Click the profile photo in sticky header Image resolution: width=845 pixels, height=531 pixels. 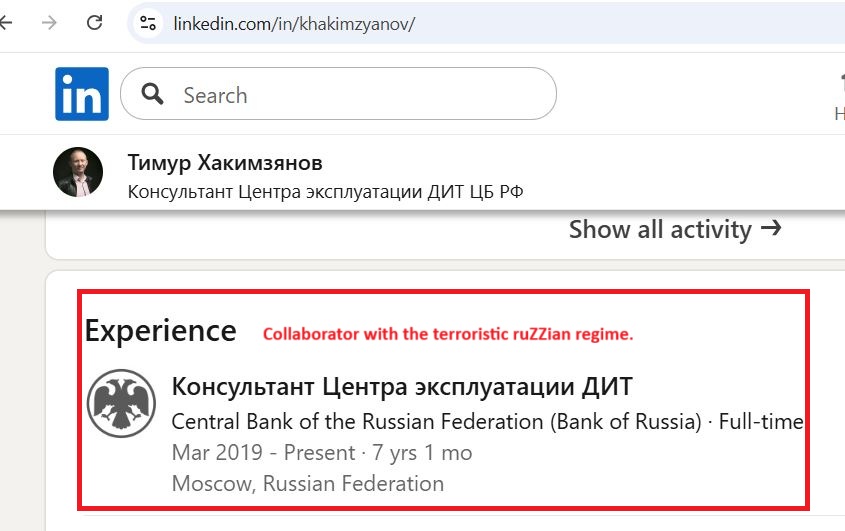[x=78, y=173]
